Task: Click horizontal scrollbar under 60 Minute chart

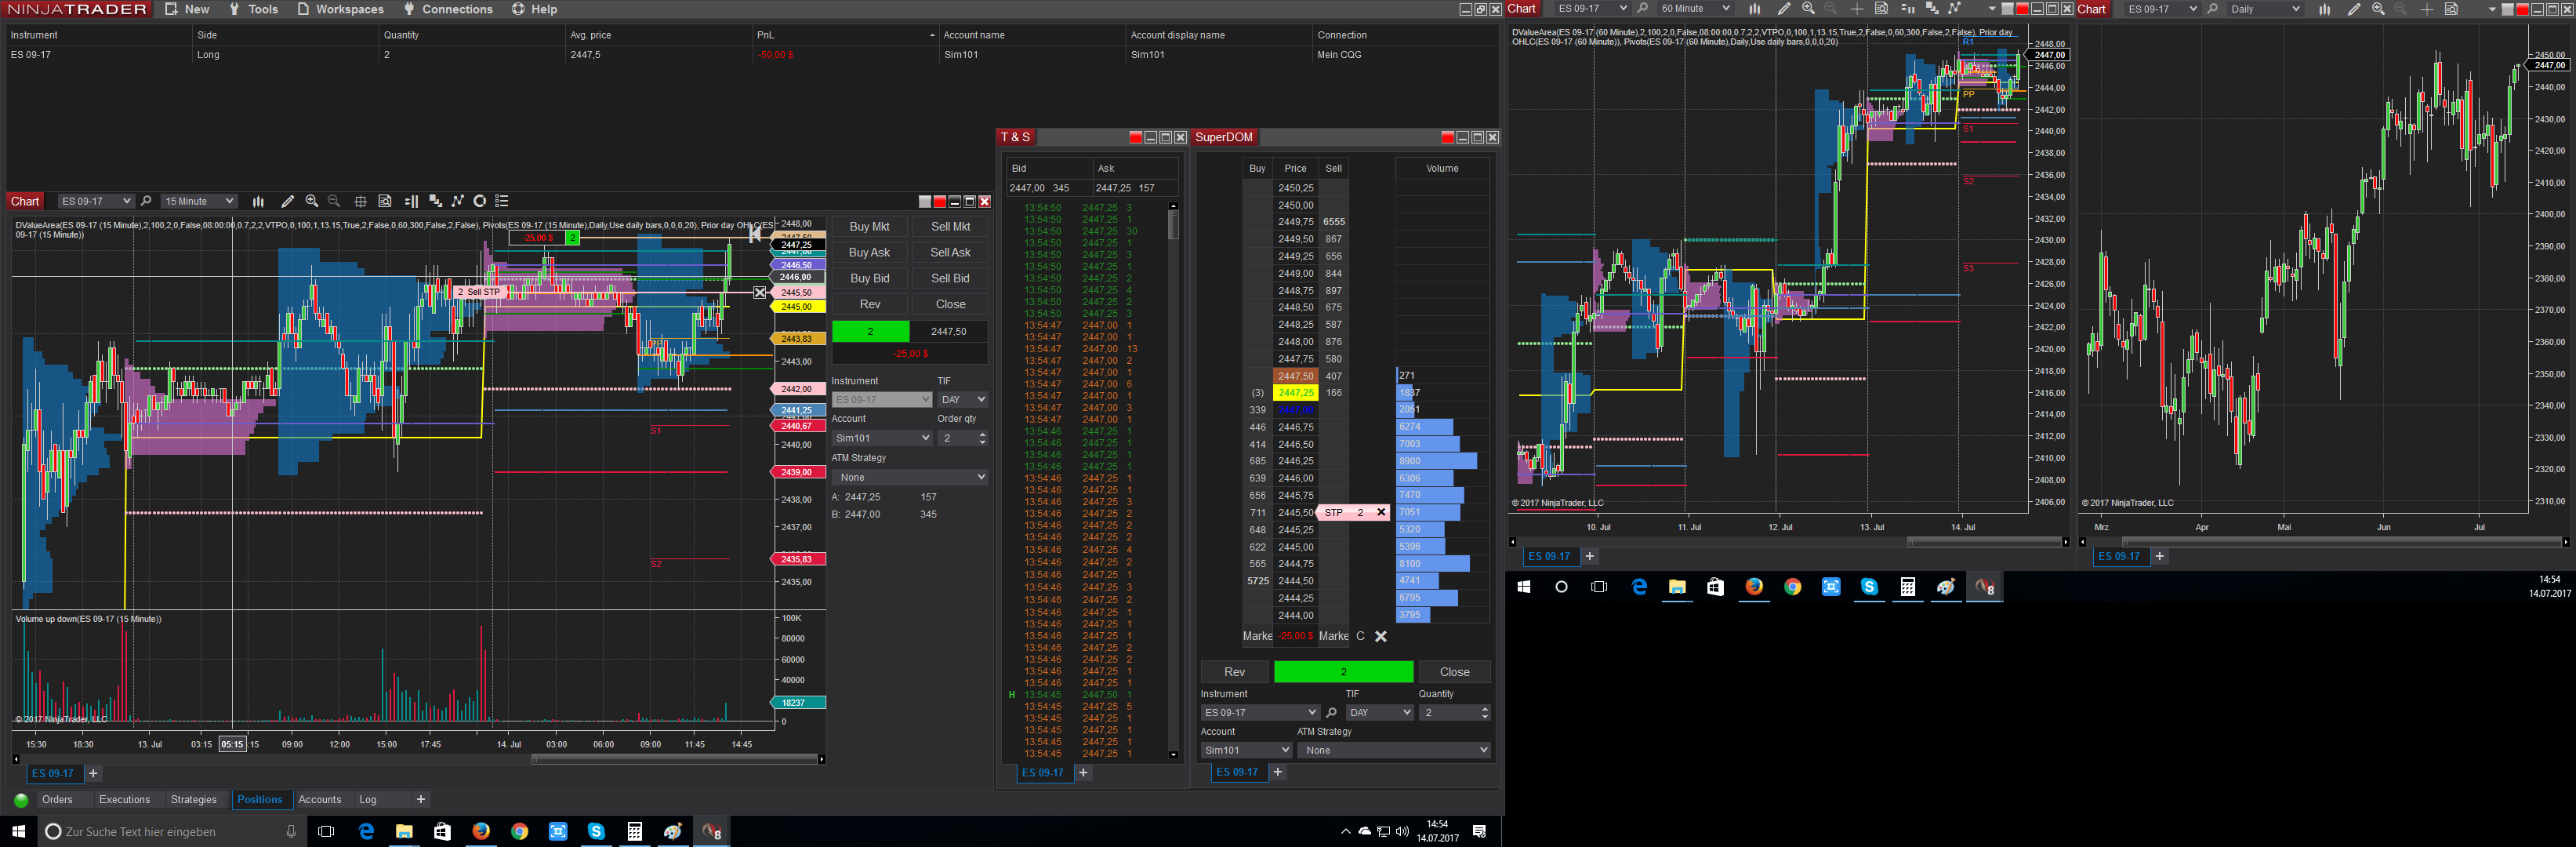Action: tap(1985, 542)
